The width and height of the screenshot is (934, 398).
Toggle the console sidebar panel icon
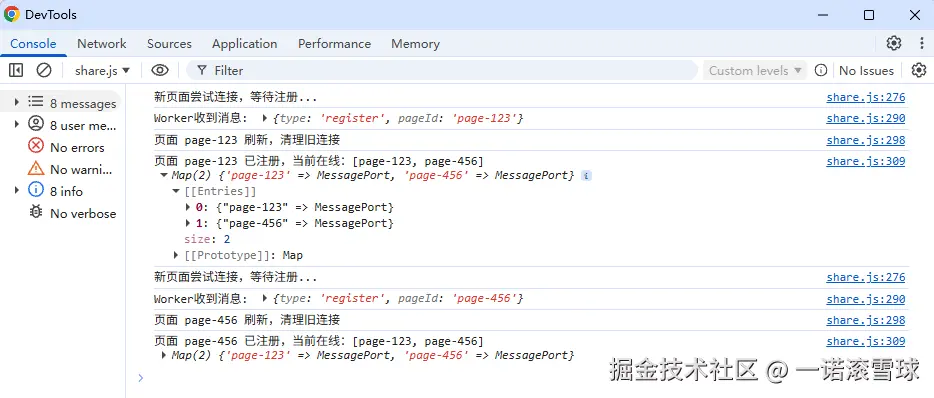pyautogui.click(x=16, y=70)
